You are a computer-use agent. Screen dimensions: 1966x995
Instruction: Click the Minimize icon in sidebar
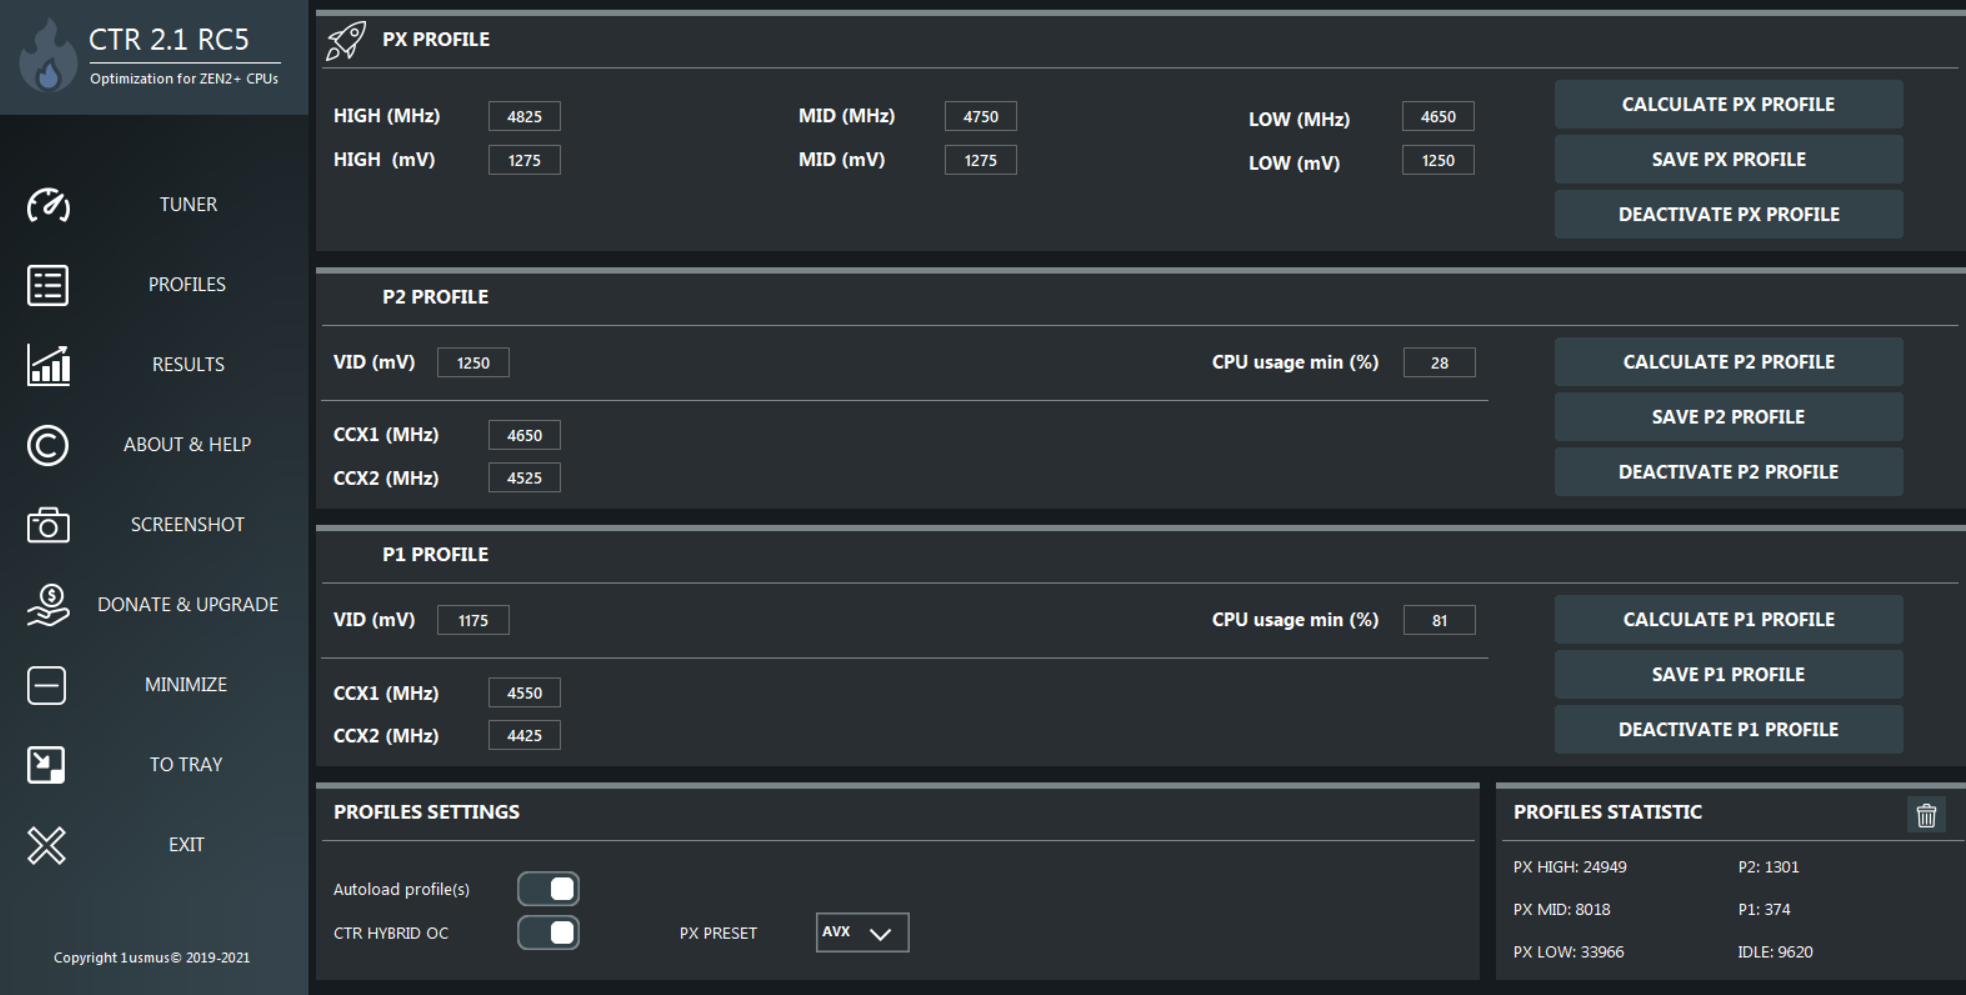coord(47,685)
